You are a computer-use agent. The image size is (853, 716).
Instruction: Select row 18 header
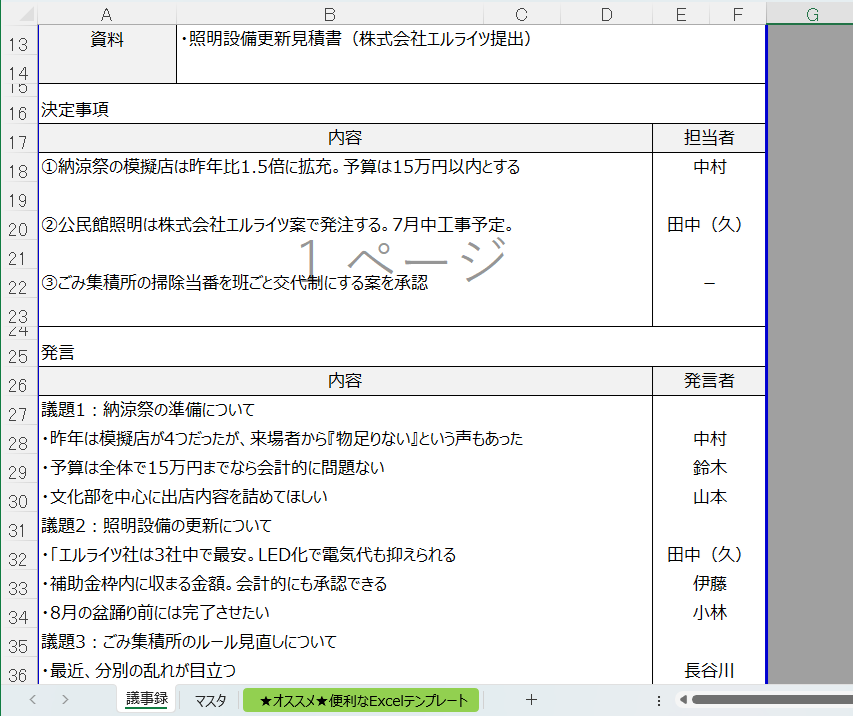click(18, 168)
